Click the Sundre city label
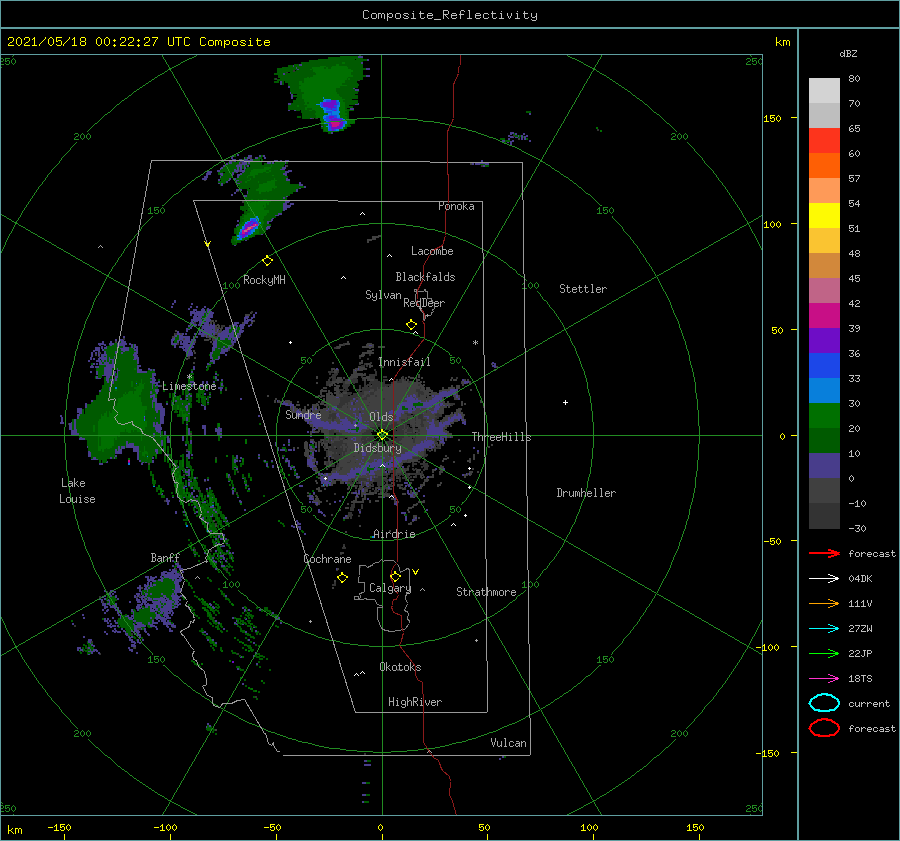This screenshot has width=900, height=841. click(x=303, y=414)
